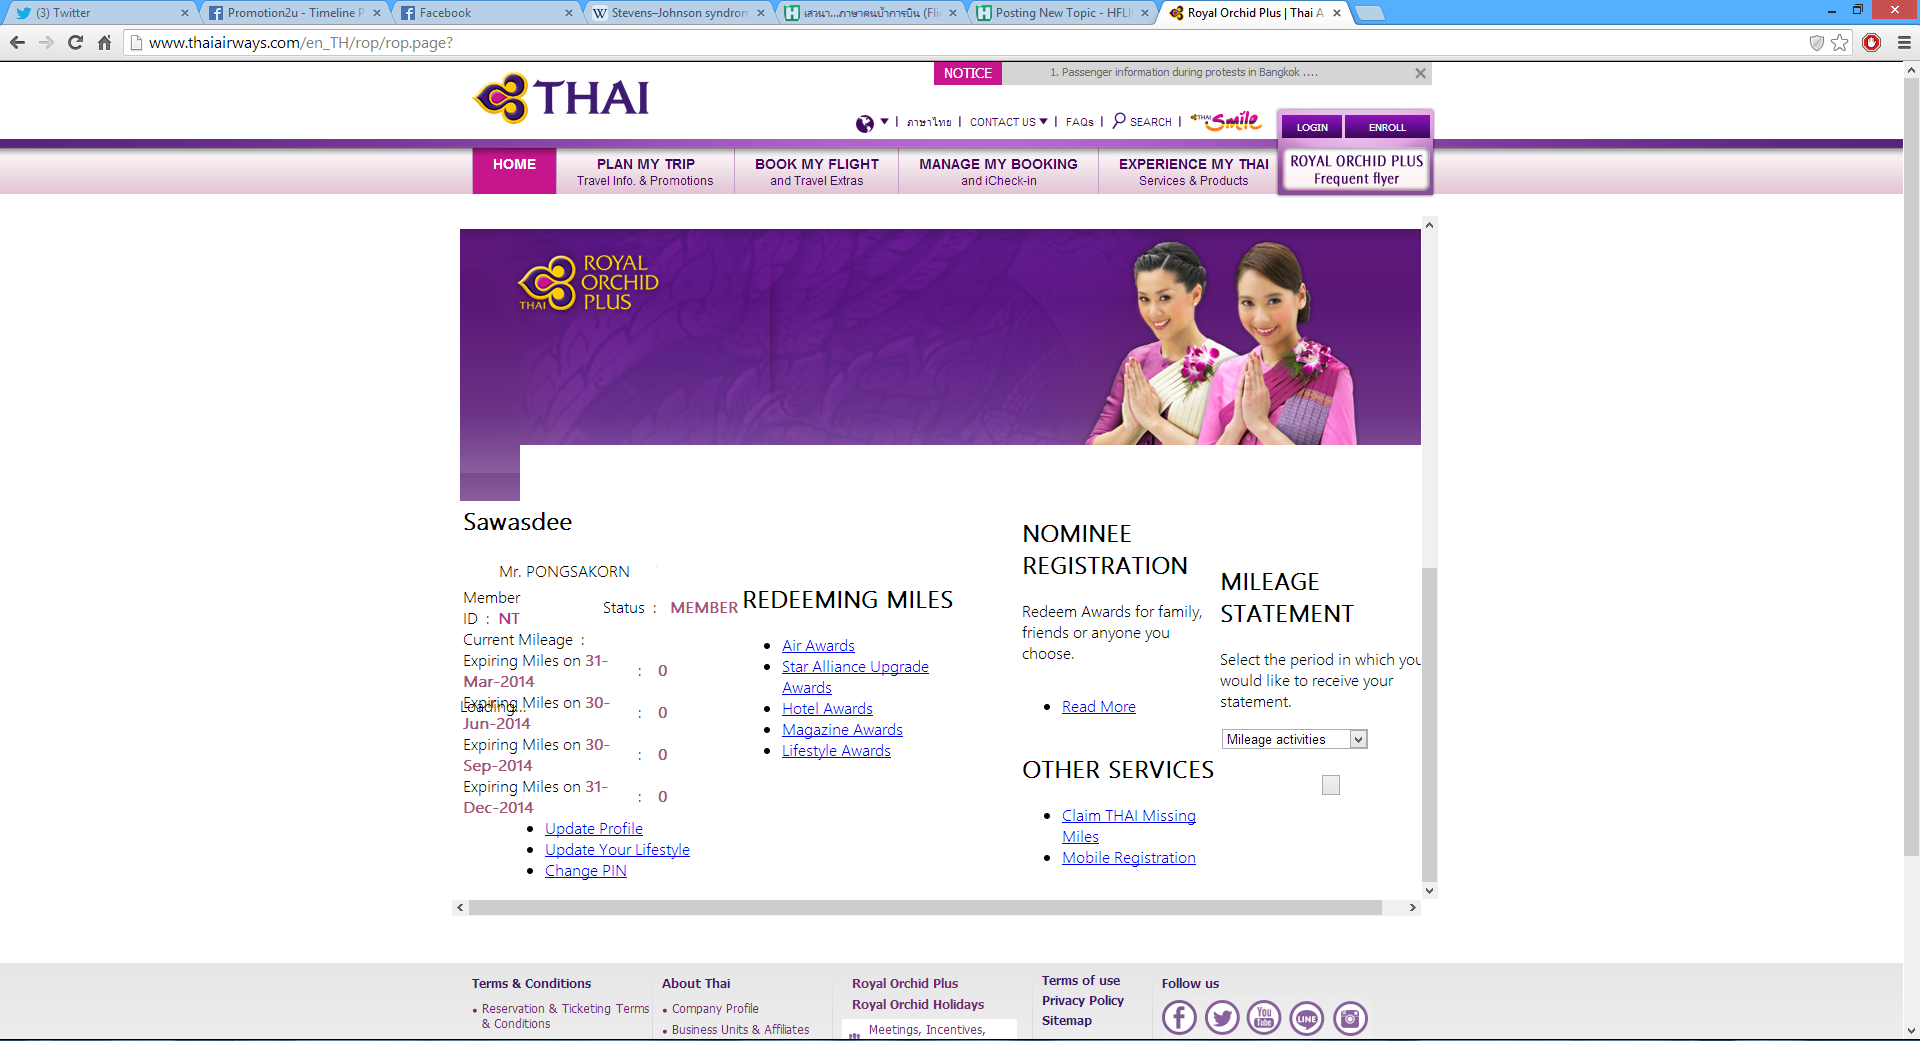This screenshot has width=1920, height=1041.
Task: Open the Mileage activities dropdown
Action: [x=1294, y=739]
